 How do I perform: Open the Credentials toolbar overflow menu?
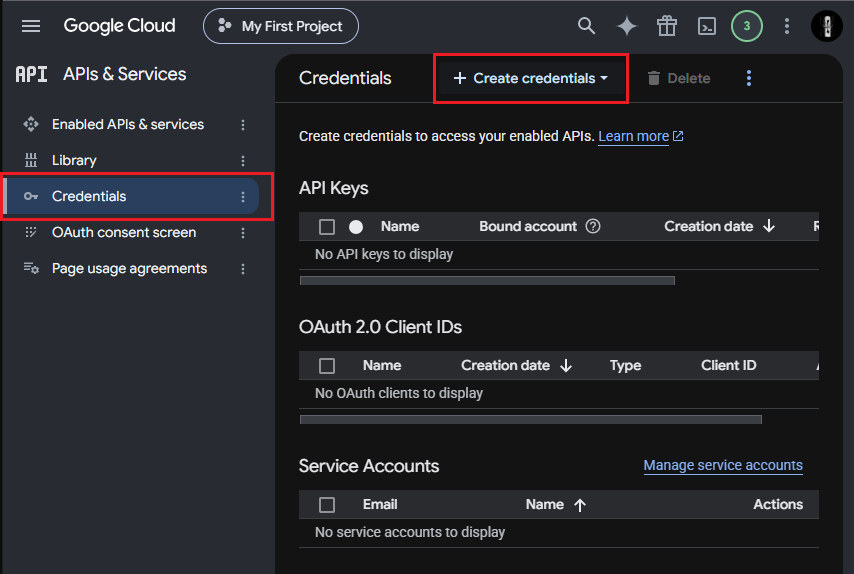coord(749,78)
